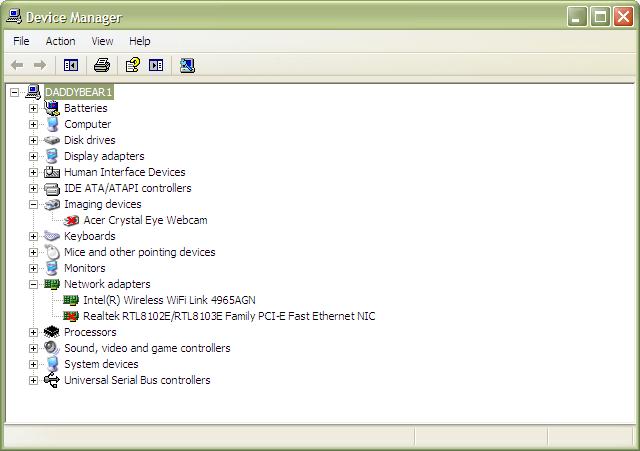The image size is (640, 451).
Task: Select the Batteries label
Action: [86, 108]
